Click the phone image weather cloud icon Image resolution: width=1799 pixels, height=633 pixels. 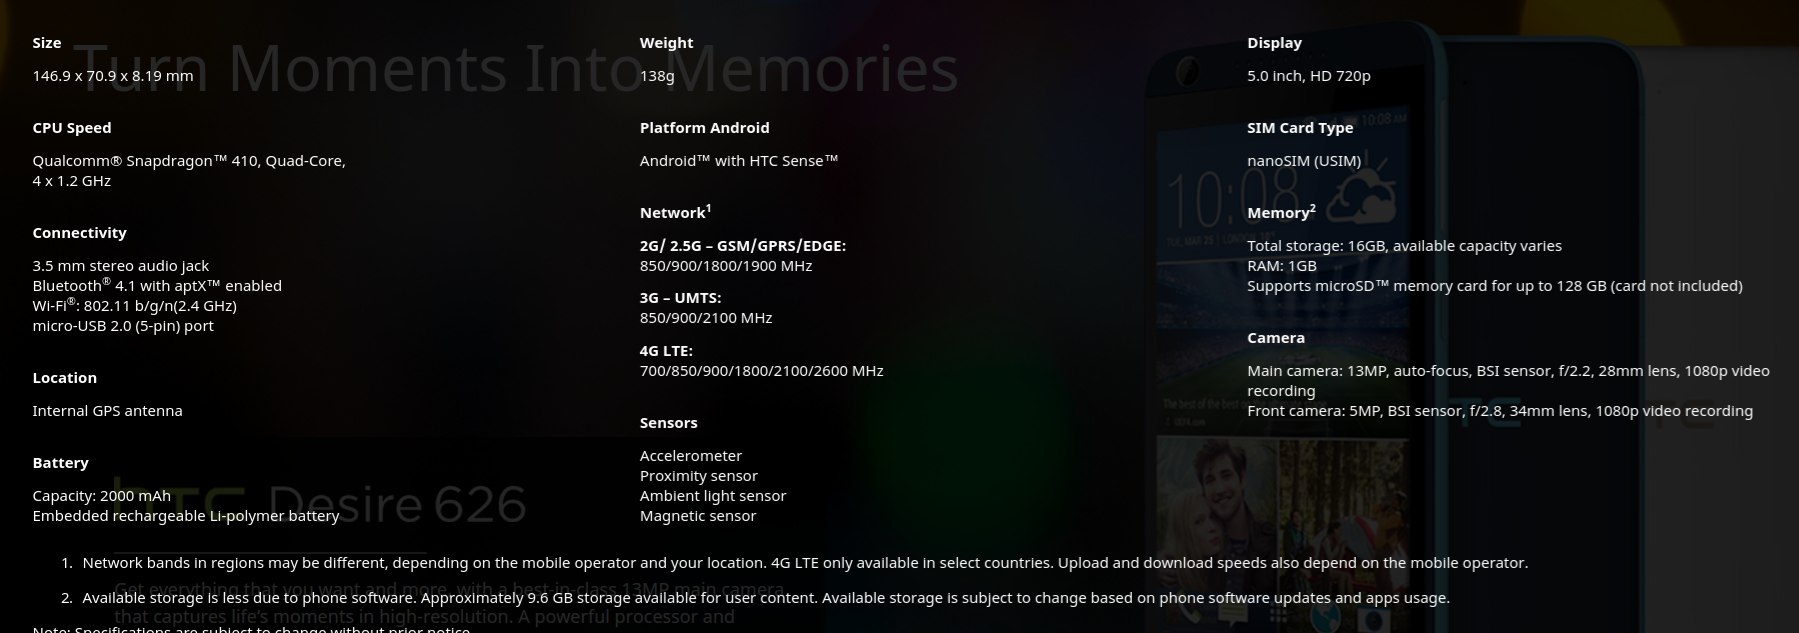[1361, 197]
